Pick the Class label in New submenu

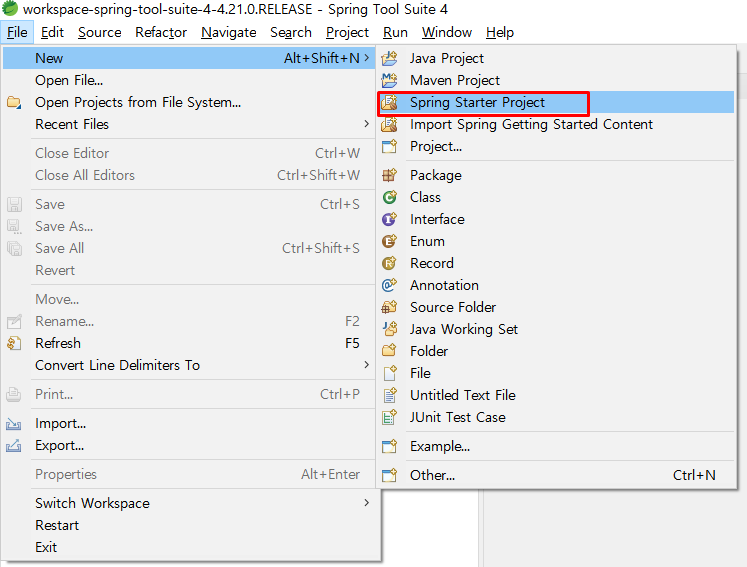click(x=425, y=197)
